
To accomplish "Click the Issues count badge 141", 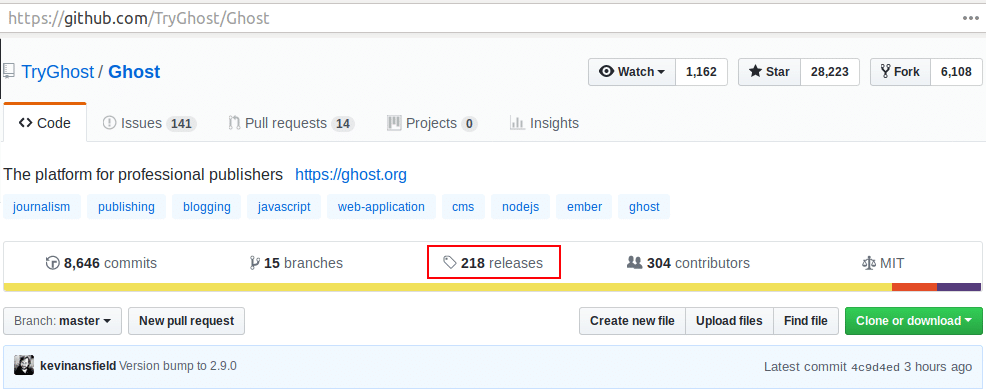I will pos(181,124).
